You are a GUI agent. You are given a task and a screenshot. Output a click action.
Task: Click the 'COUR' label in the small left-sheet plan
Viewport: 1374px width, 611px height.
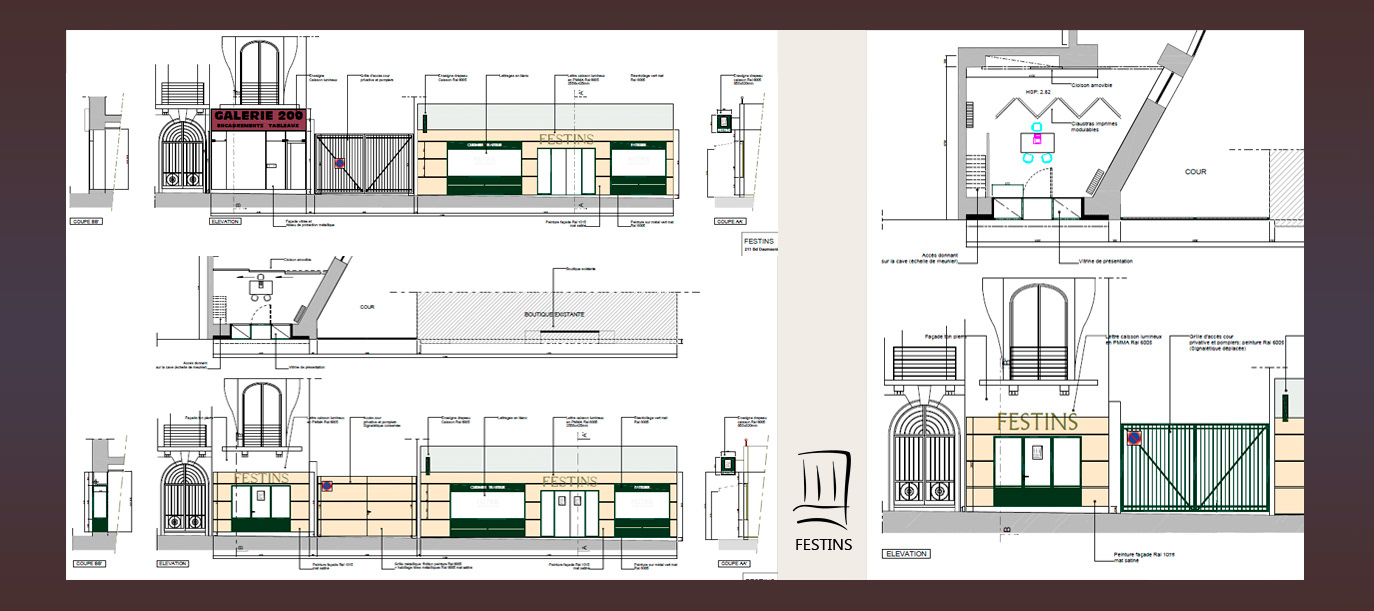367,308
